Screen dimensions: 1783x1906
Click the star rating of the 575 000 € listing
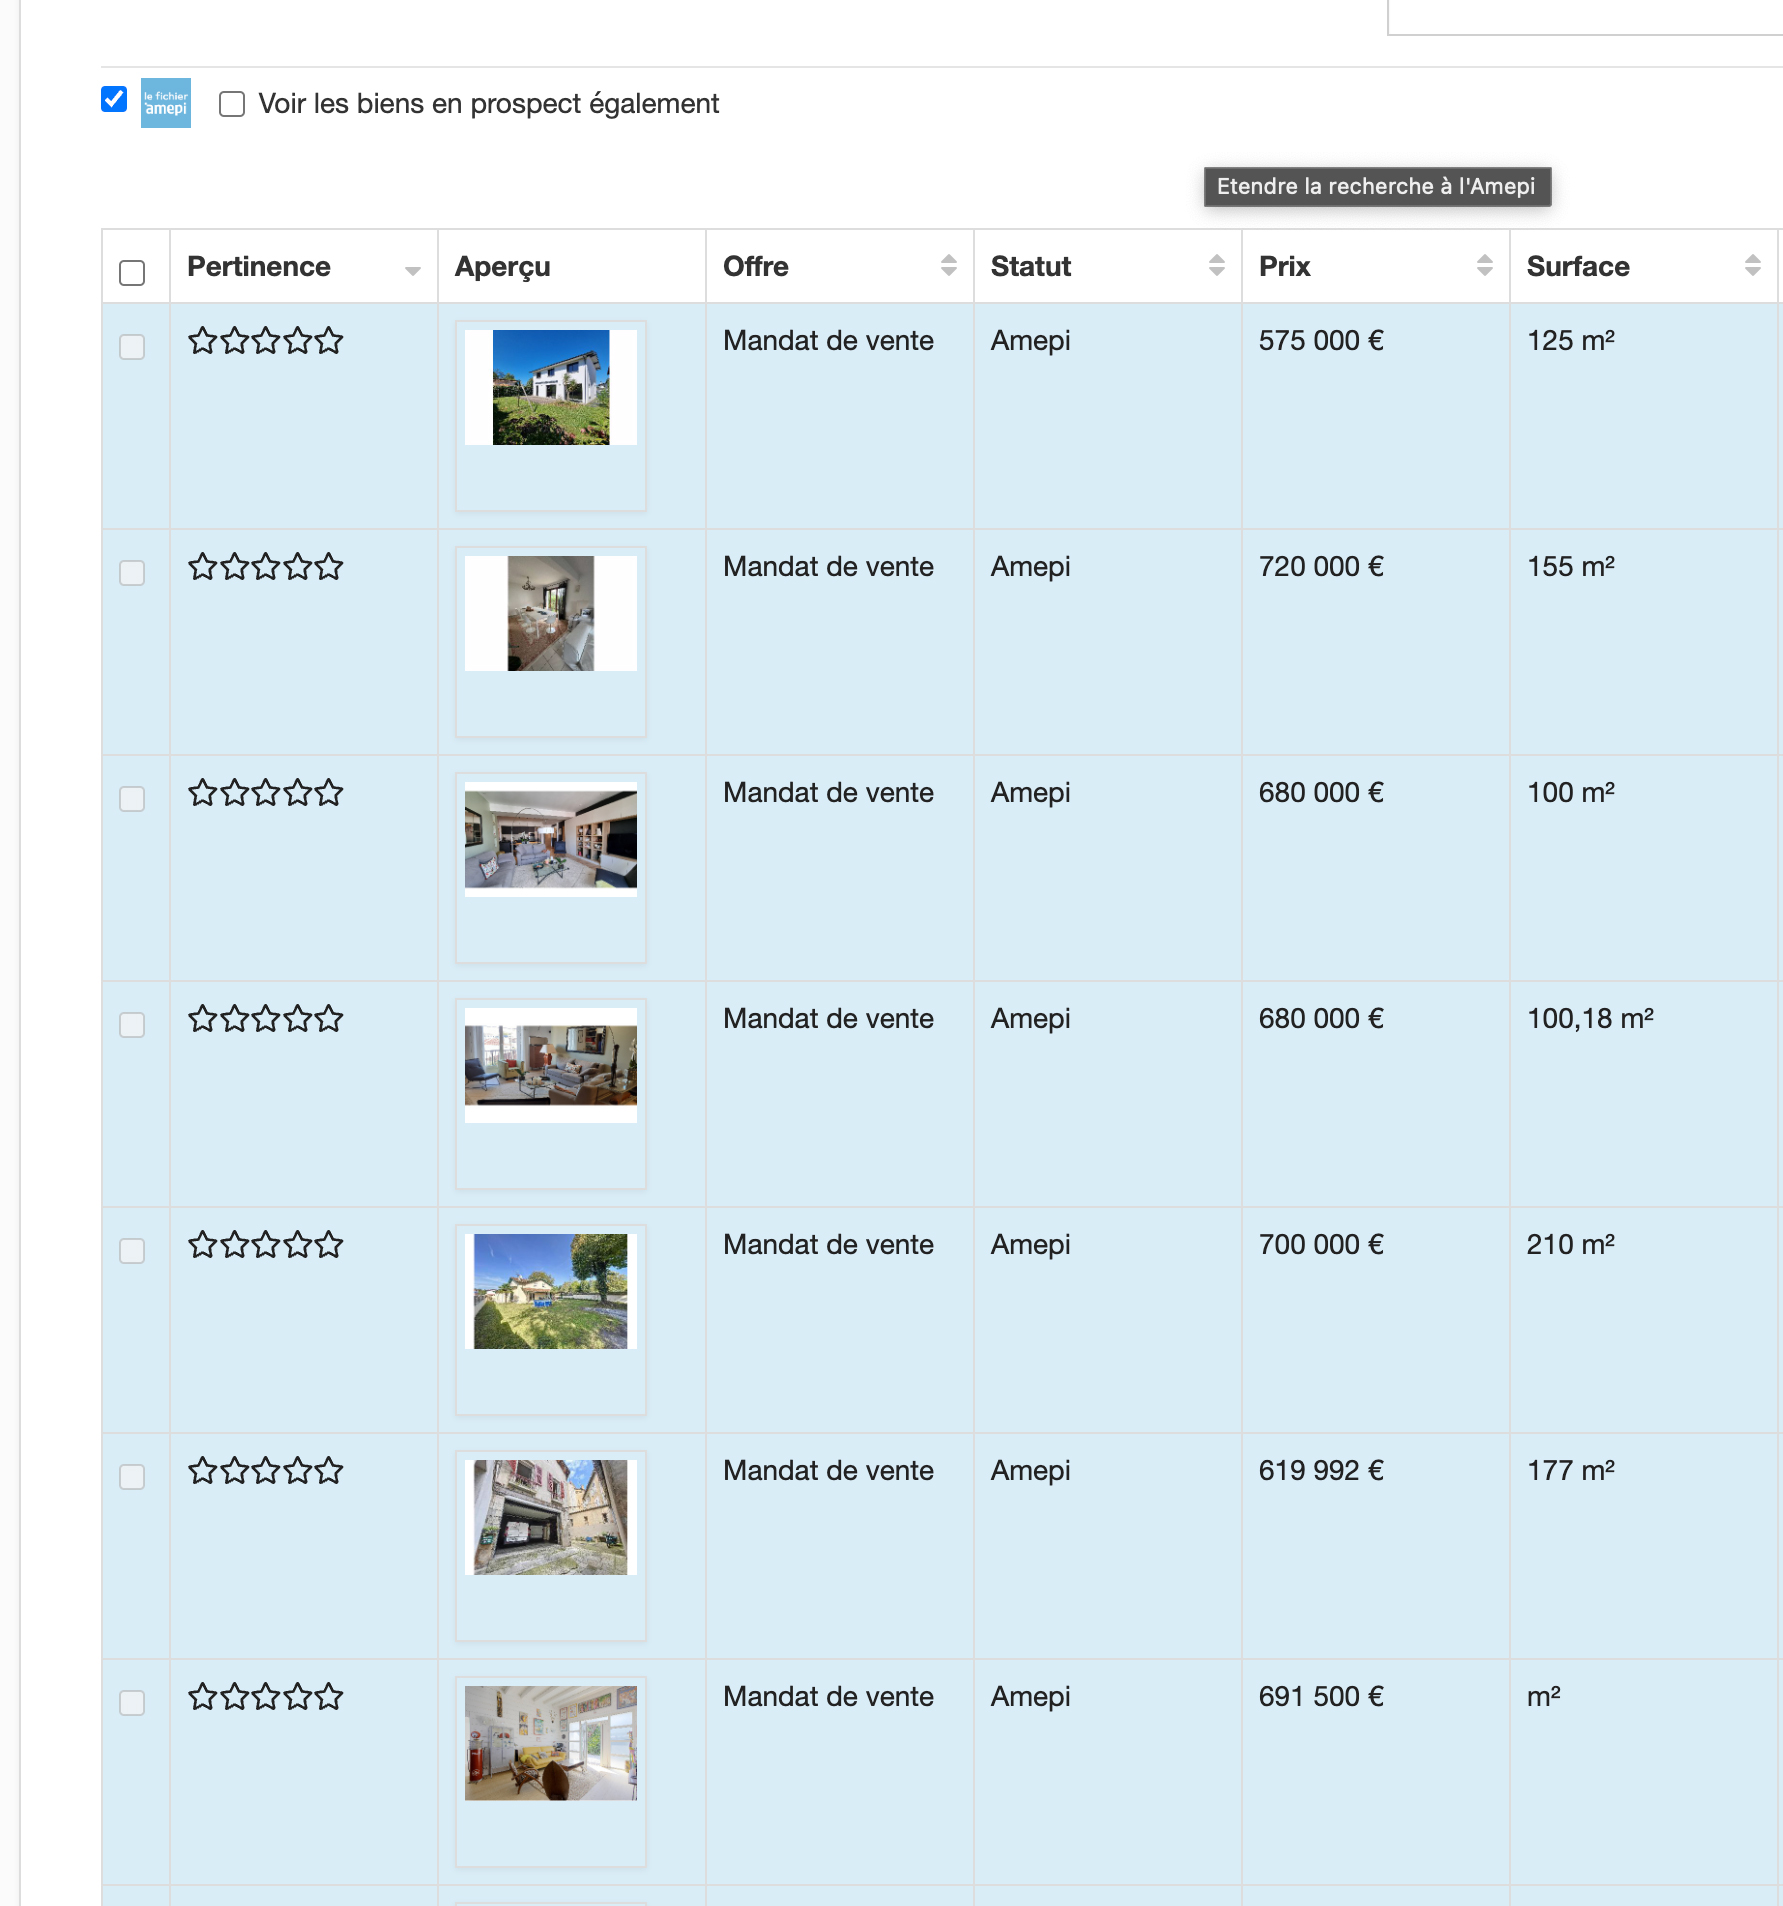(265, 341)
